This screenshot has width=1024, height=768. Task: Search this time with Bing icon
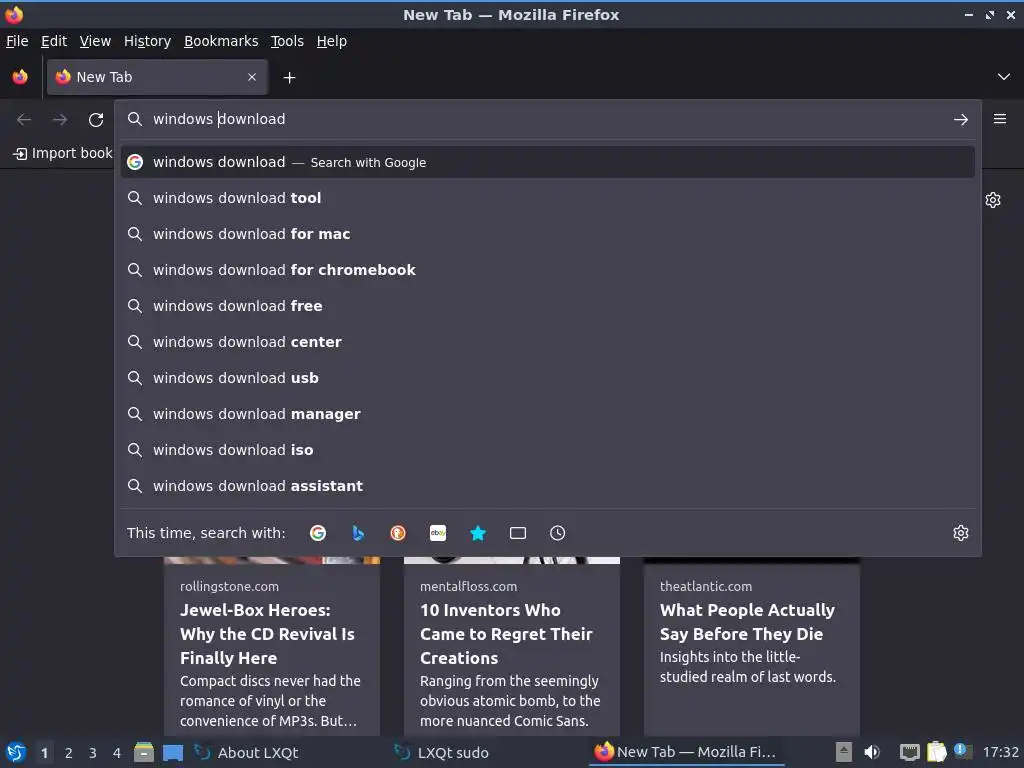coord(358,533)
